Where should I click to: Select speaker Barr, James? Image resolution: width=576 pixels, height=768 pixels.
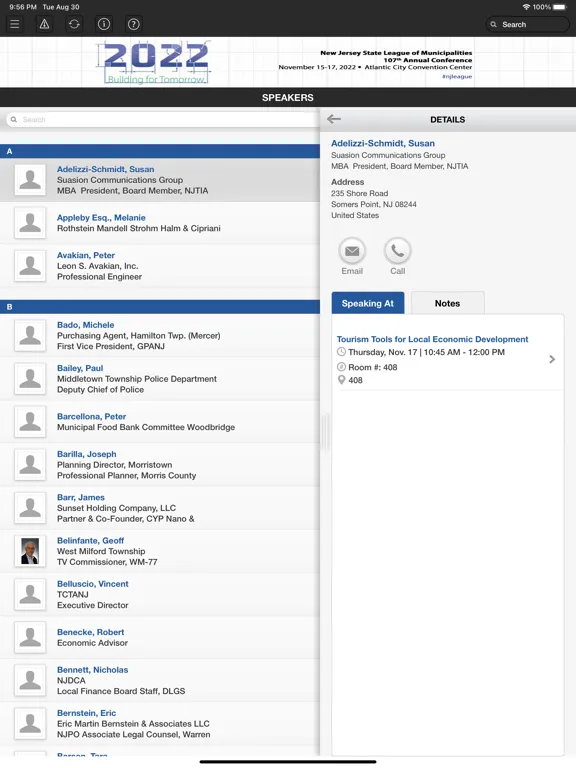tap(160, 508)
